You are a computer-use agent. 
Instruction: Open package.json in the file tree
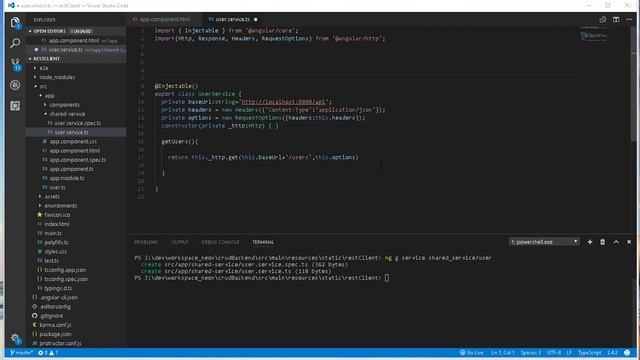coord(55,334)
